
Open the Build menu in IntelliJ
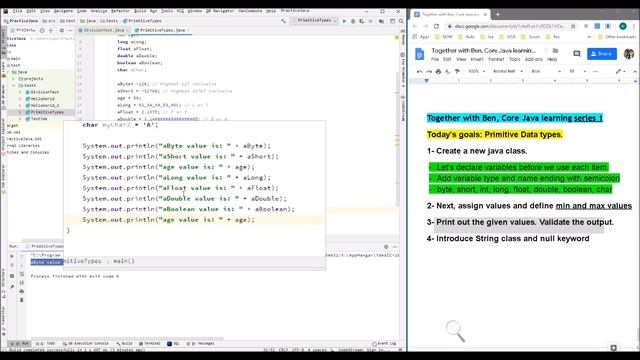pyautogui.click(x=140, y=11)
